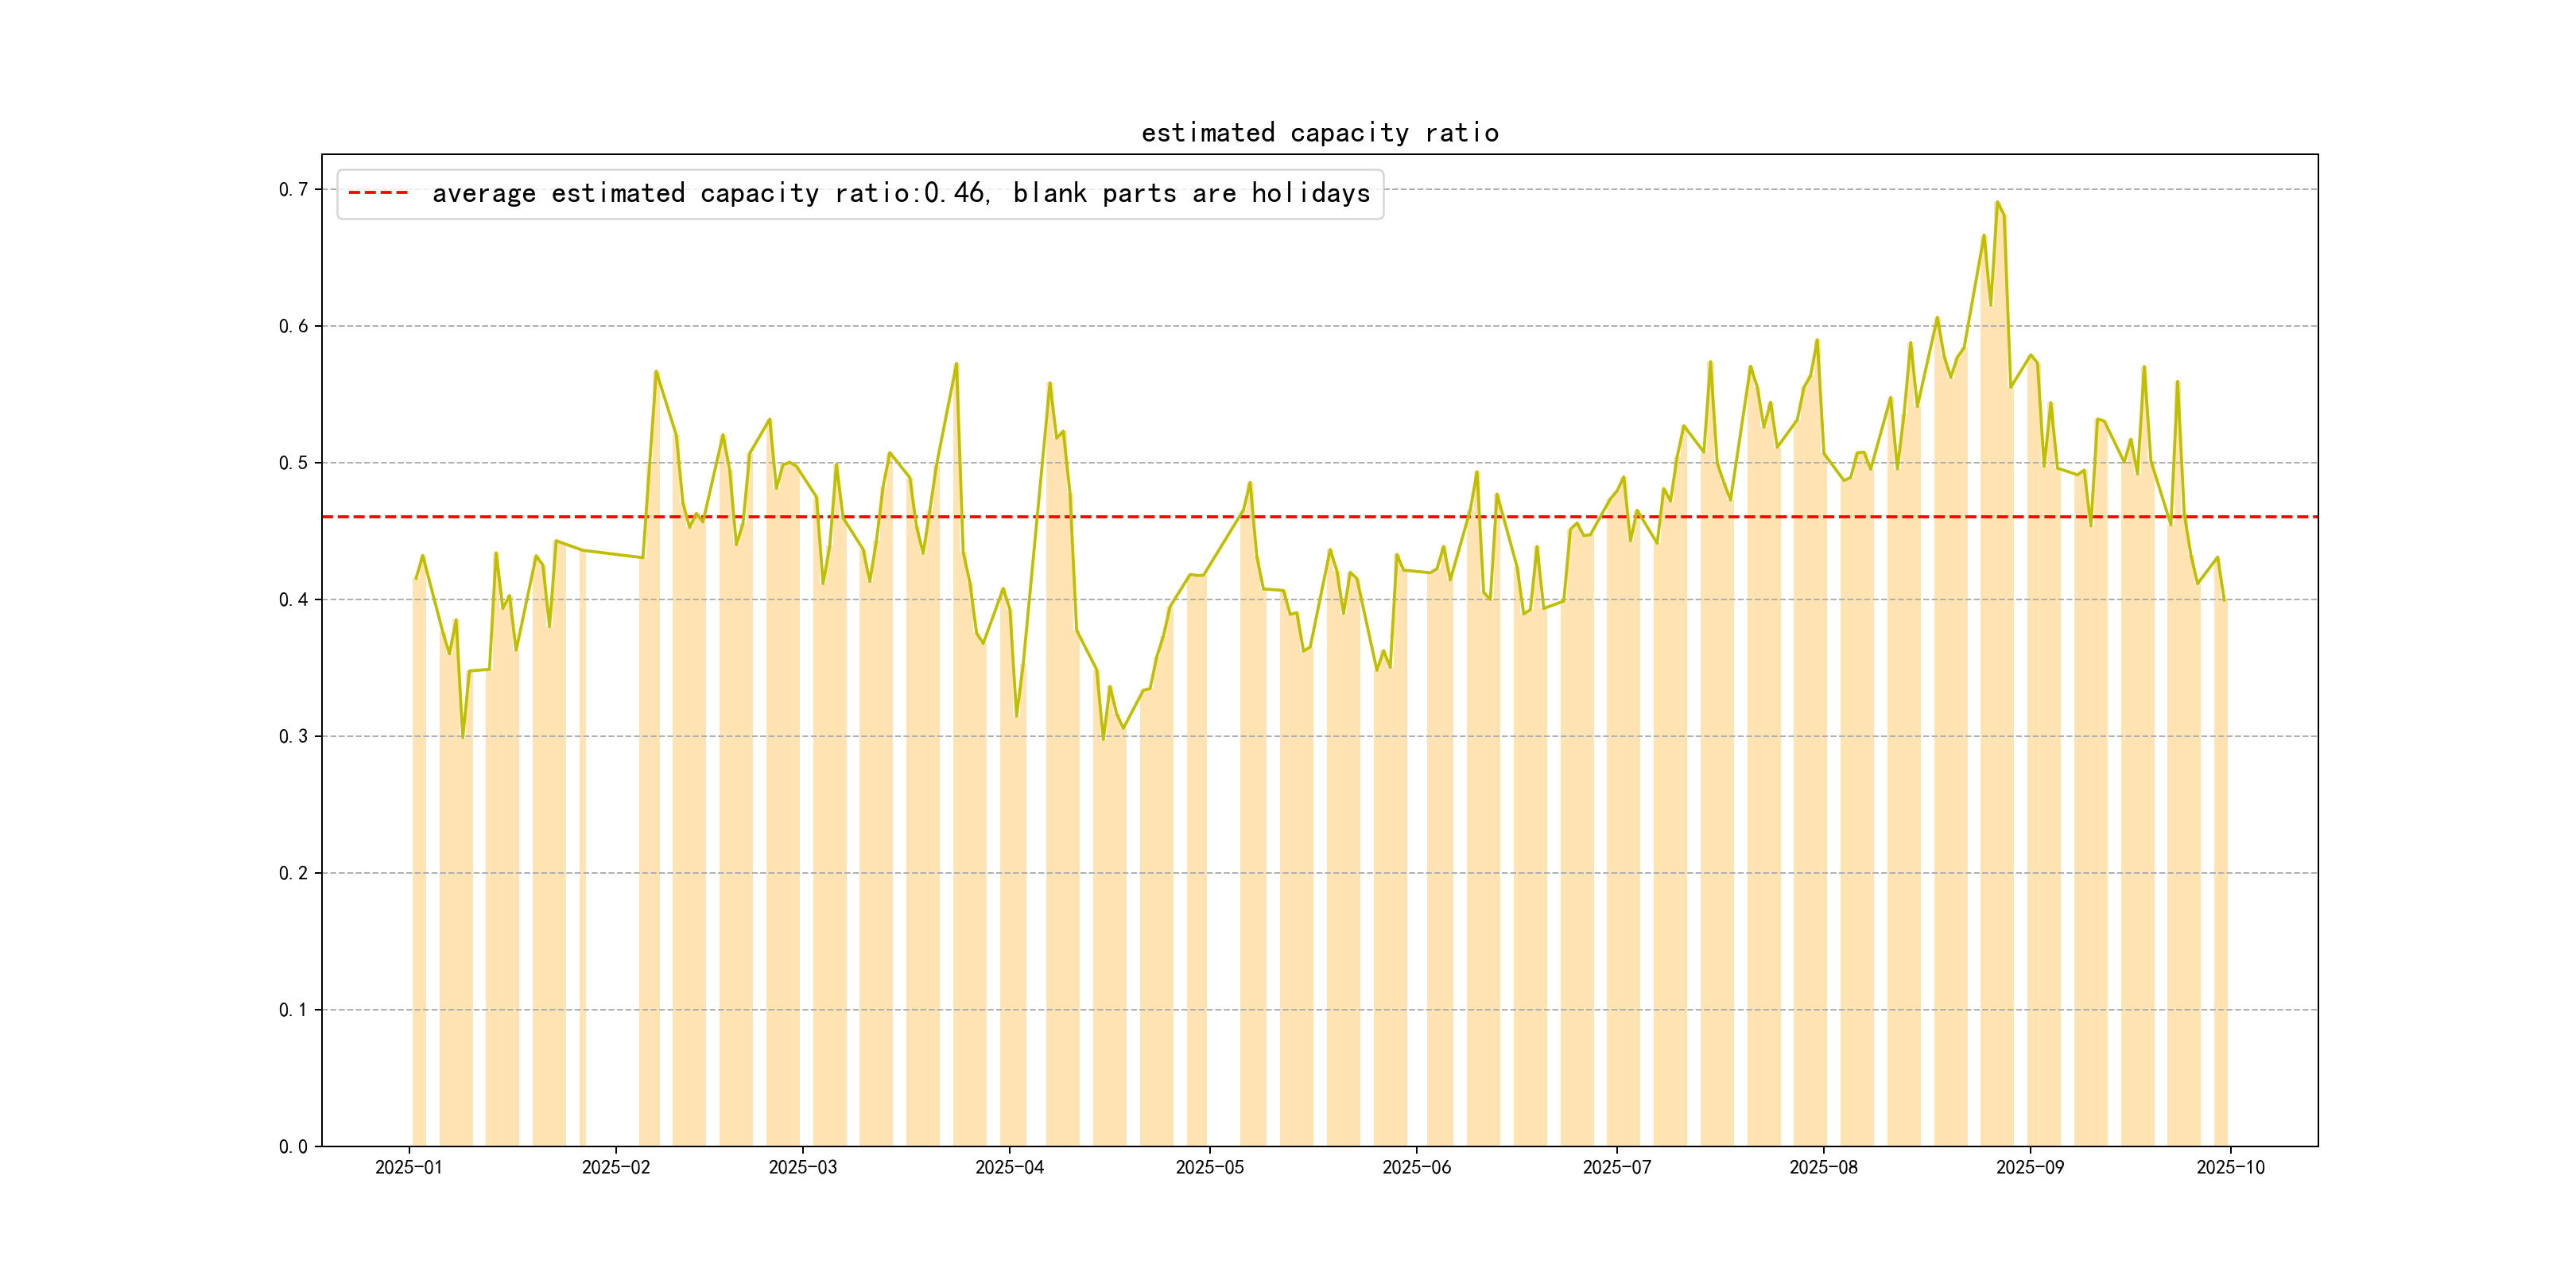
Task: Click the 2025-03 x-axis label
Action: [802, 1167]
